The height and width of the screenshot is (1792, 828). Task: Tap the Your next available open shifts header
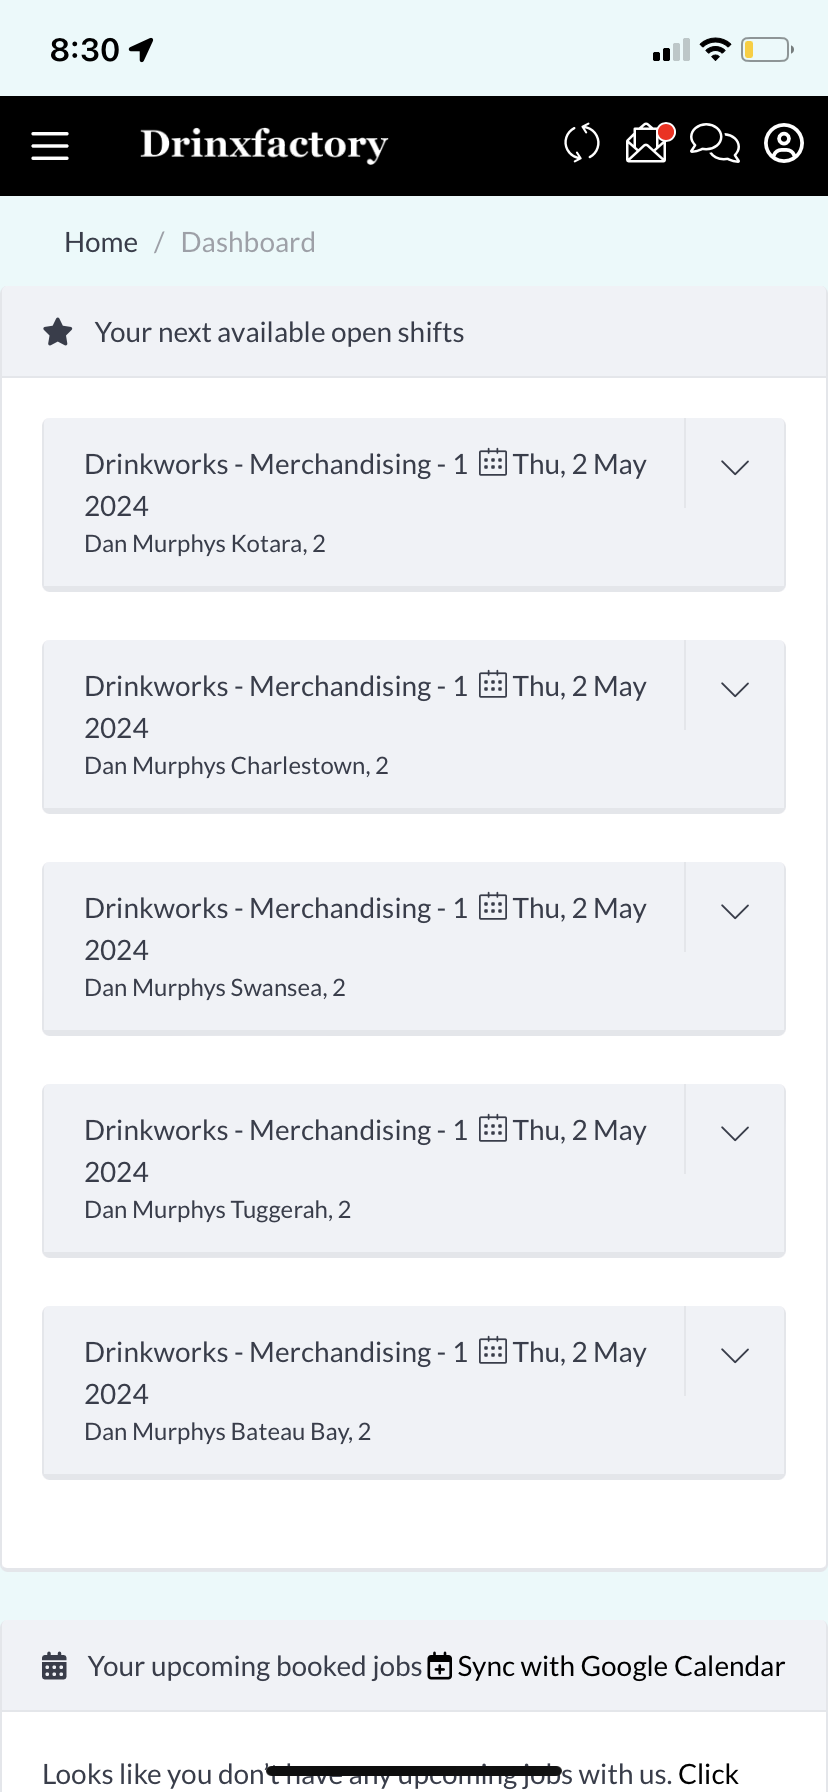coord(279,332)
